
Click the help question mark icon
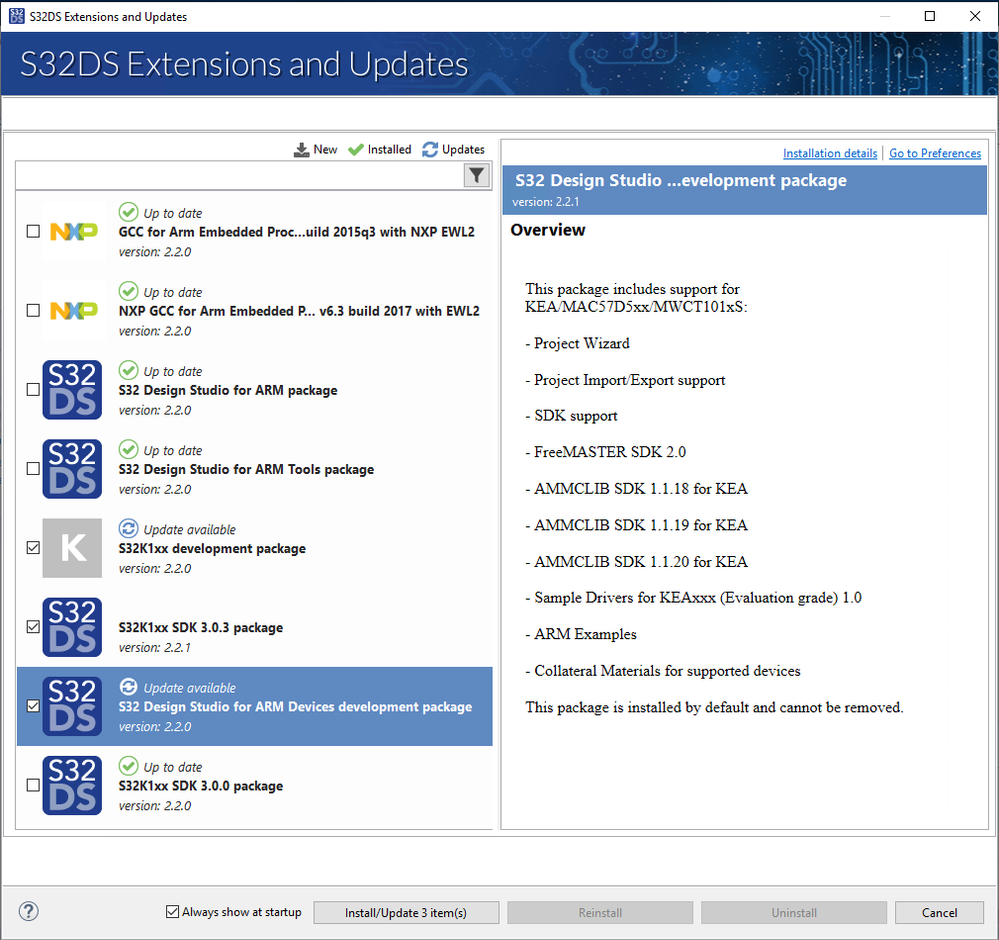[x=28, y=911]
